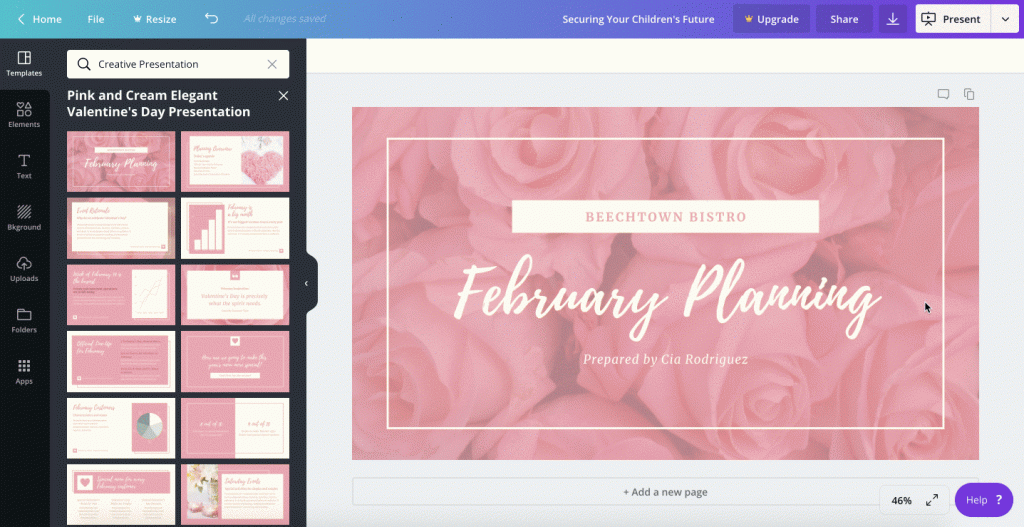Select the Valentine's Day quote template thumbnail
The width and height of the screenshot is (1024, 527).
tap(235, 295)
